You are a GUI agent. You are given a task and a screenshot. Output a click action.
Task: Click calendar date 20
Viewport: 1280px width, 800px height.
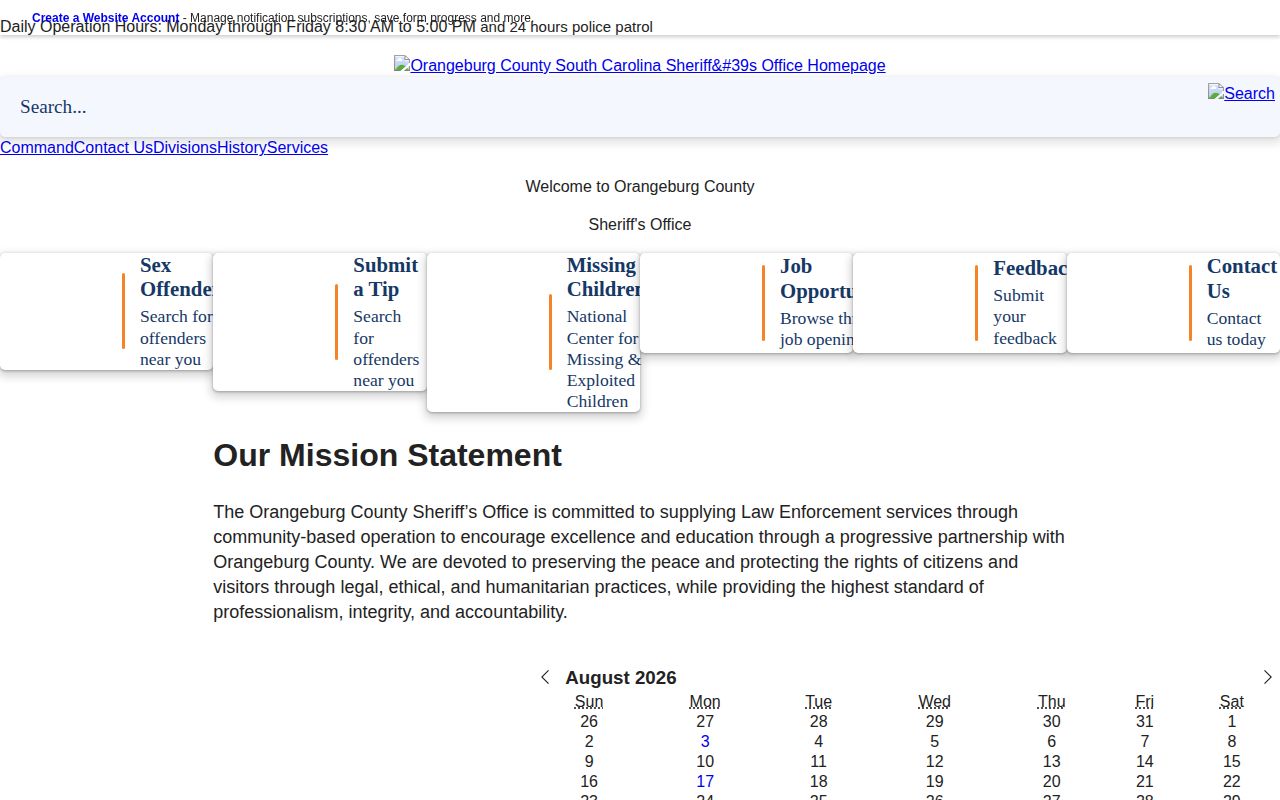[1051, 781]
